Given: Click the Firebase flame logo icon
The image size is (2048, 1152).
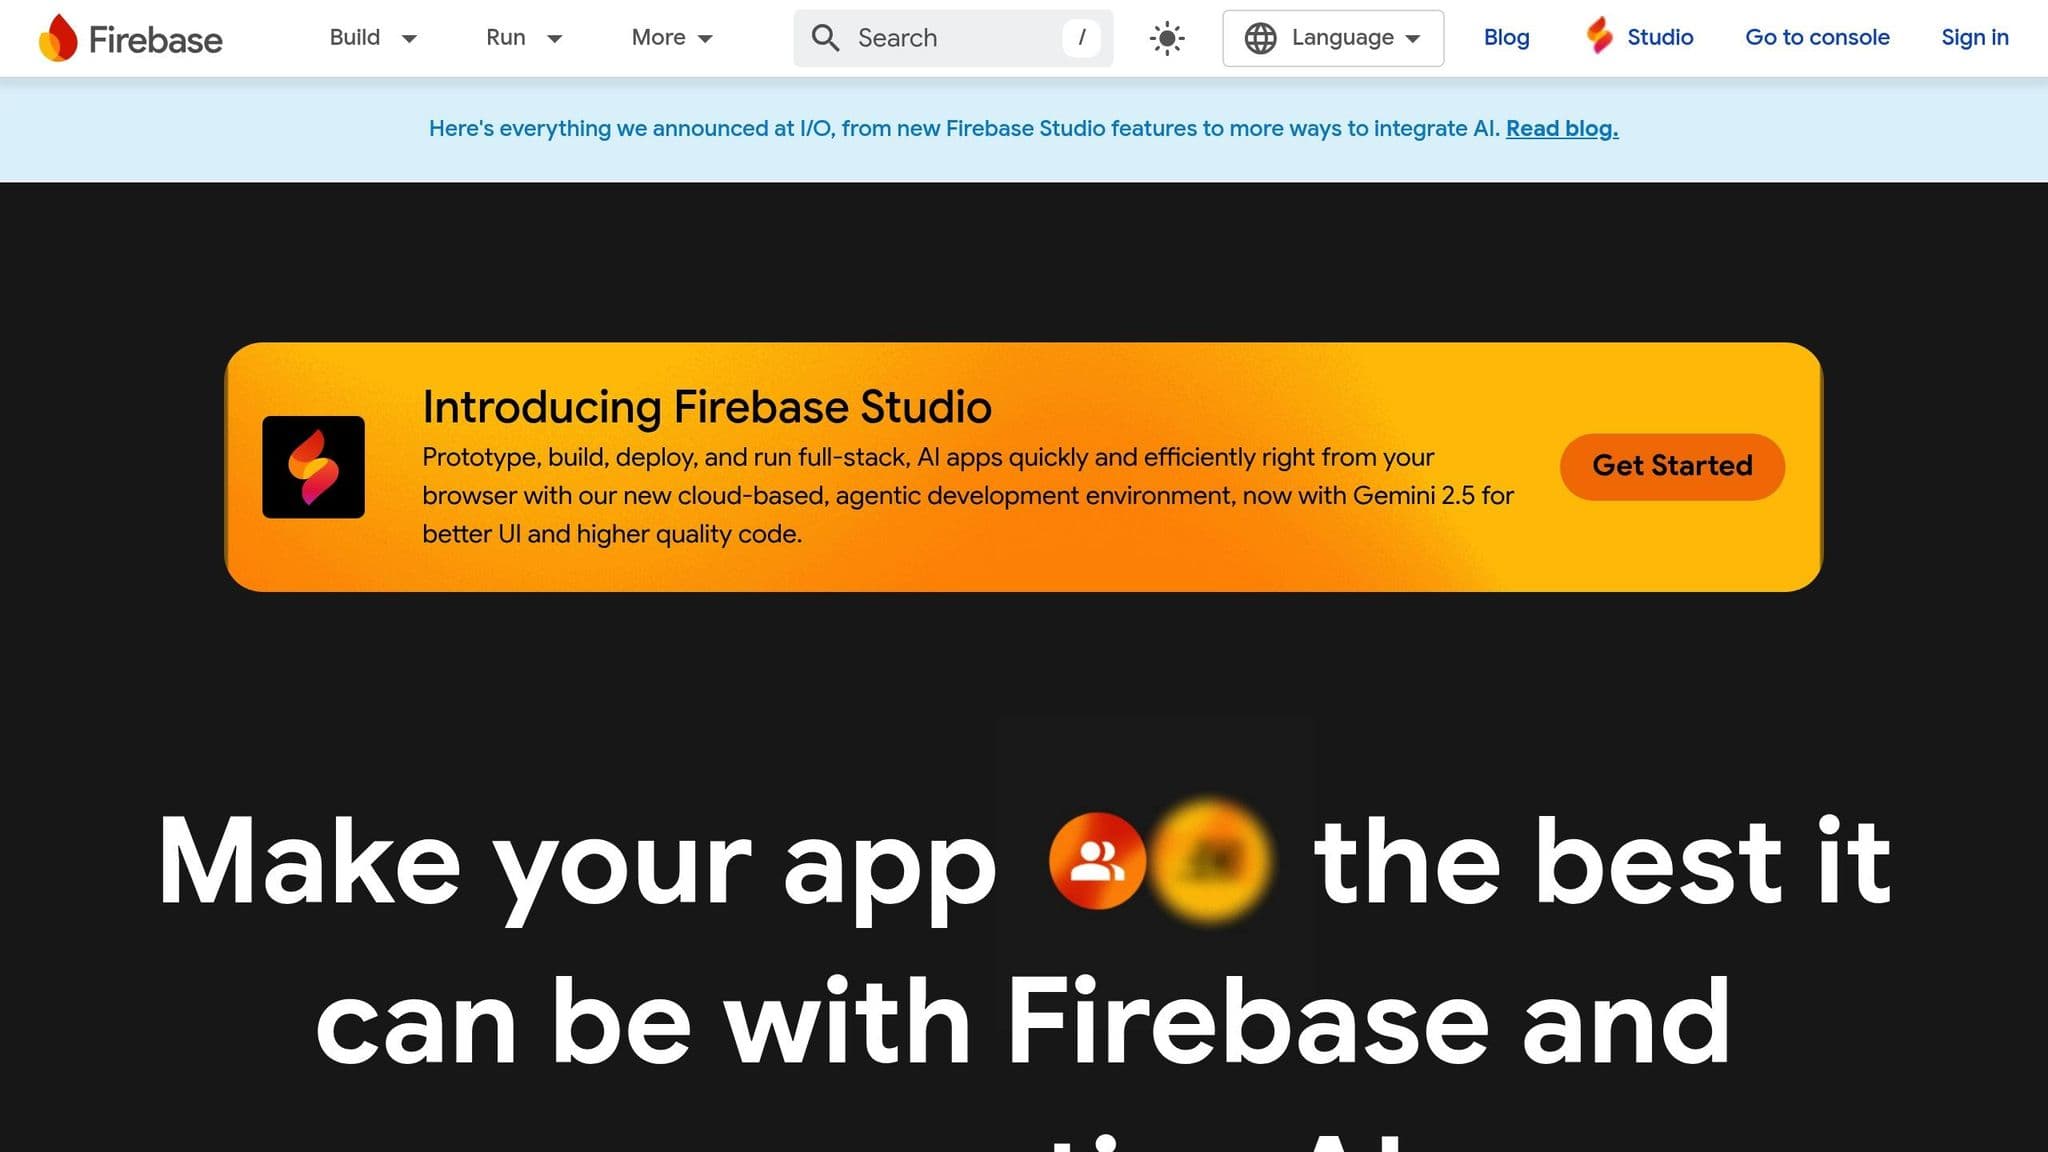Looking at the screenshot, I should tap(58, 38).
